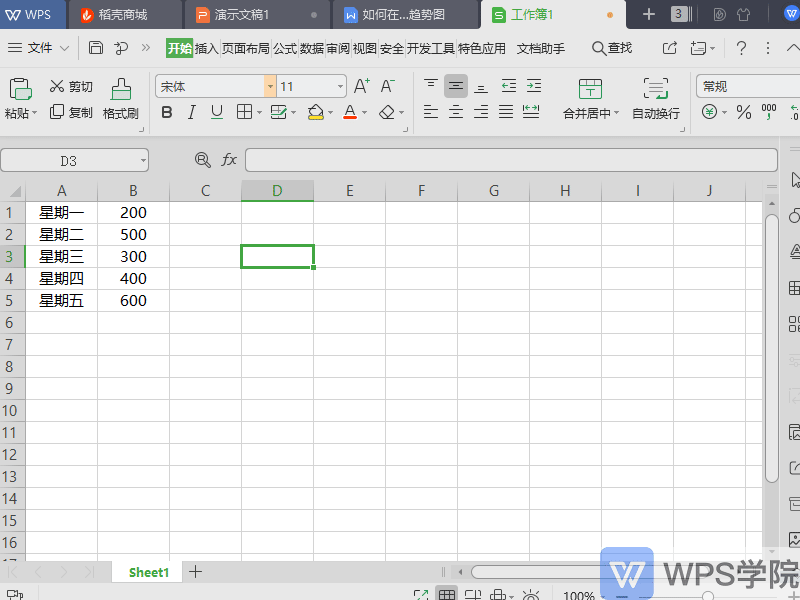This screenshot has width=800, height=600.
Task: Click the save icon in quick toolbar
Action: (96, 48)
